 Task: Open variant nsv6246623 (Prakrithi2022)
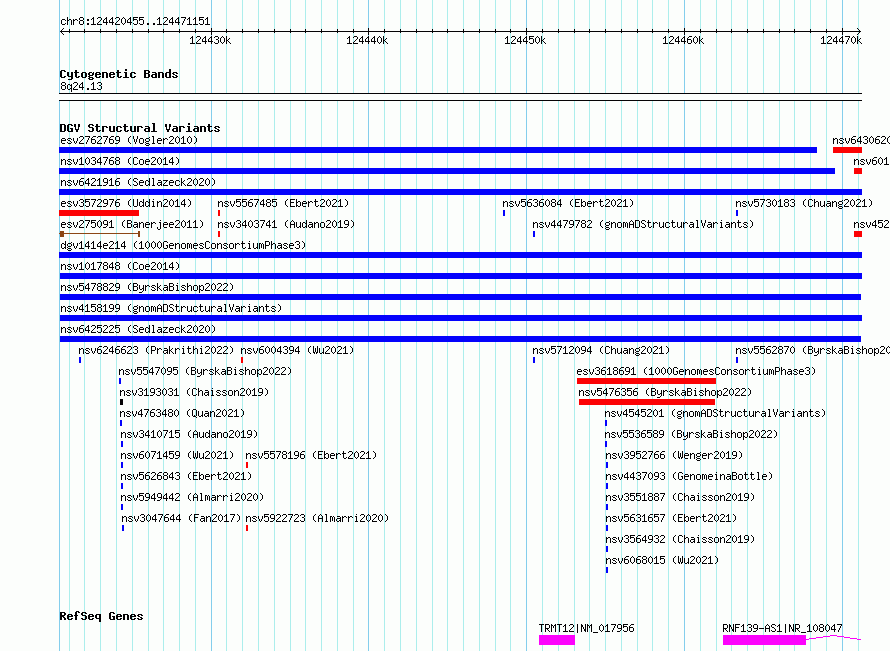click(156, 350)
